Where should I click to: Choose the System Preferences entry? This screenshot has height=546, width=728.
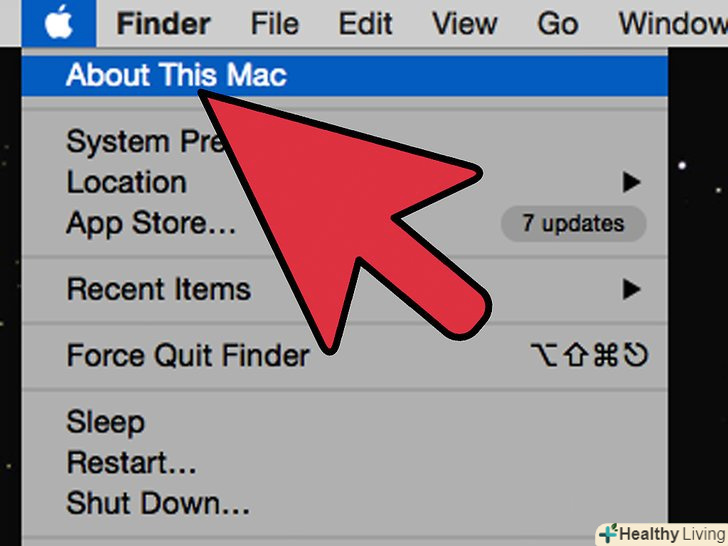pyautogui.click(x=344, y=142)
